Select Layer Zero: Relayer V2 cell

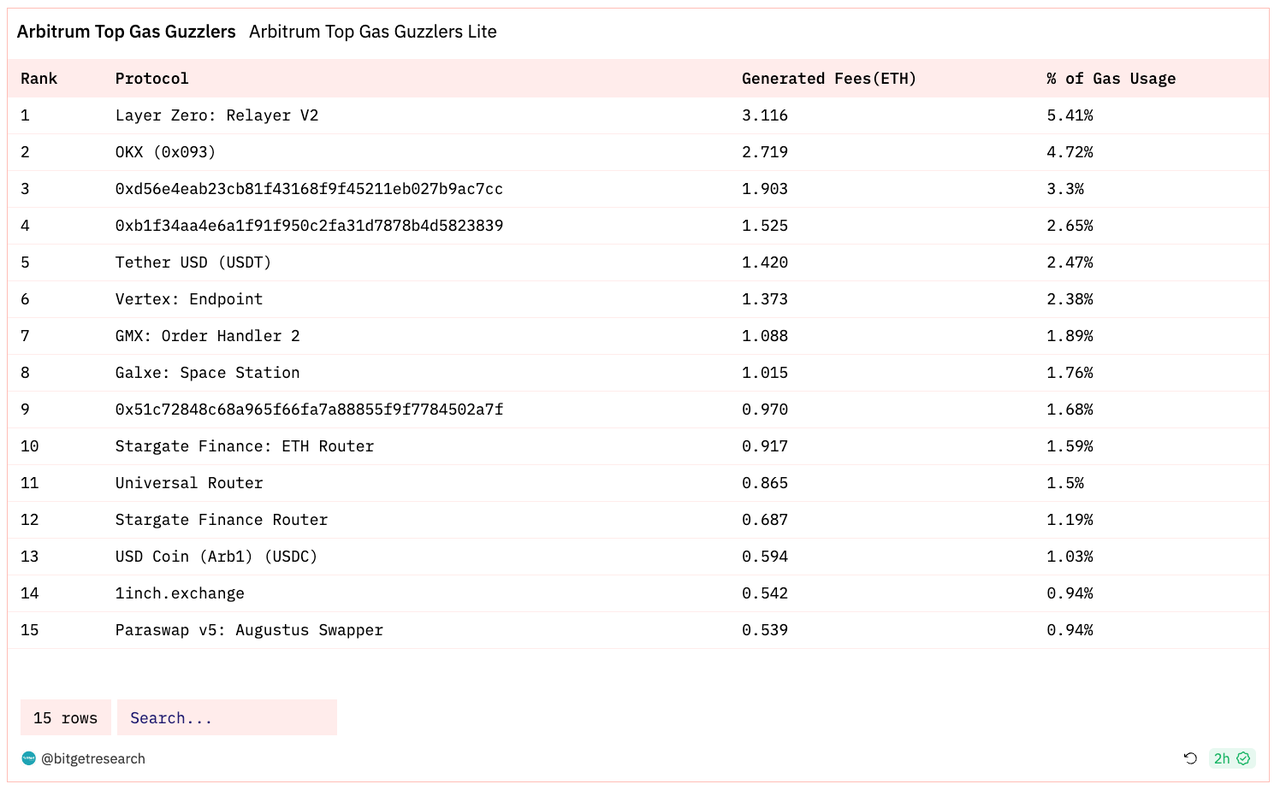pos(217,115)
